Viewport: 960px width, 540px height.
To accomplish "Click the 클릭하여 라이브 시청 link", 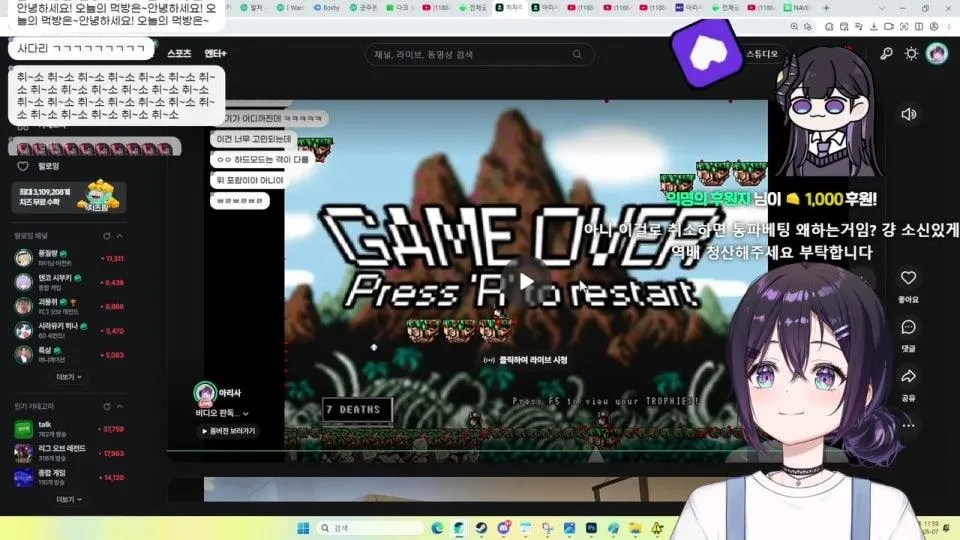I will (x=527, y=360).
